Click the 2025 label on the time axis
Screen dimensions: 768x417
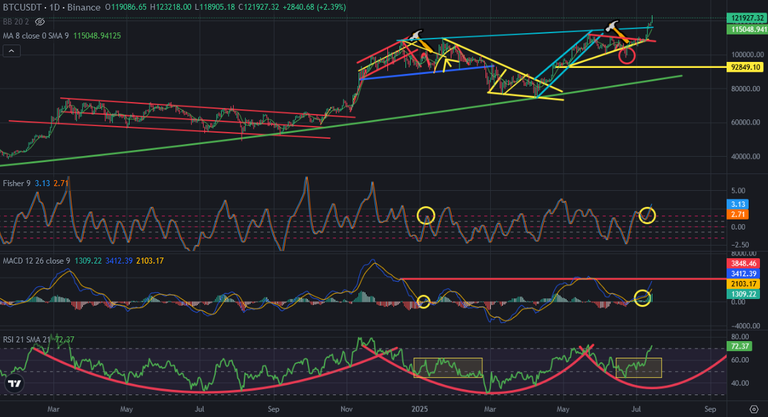[x=420, y=409]
